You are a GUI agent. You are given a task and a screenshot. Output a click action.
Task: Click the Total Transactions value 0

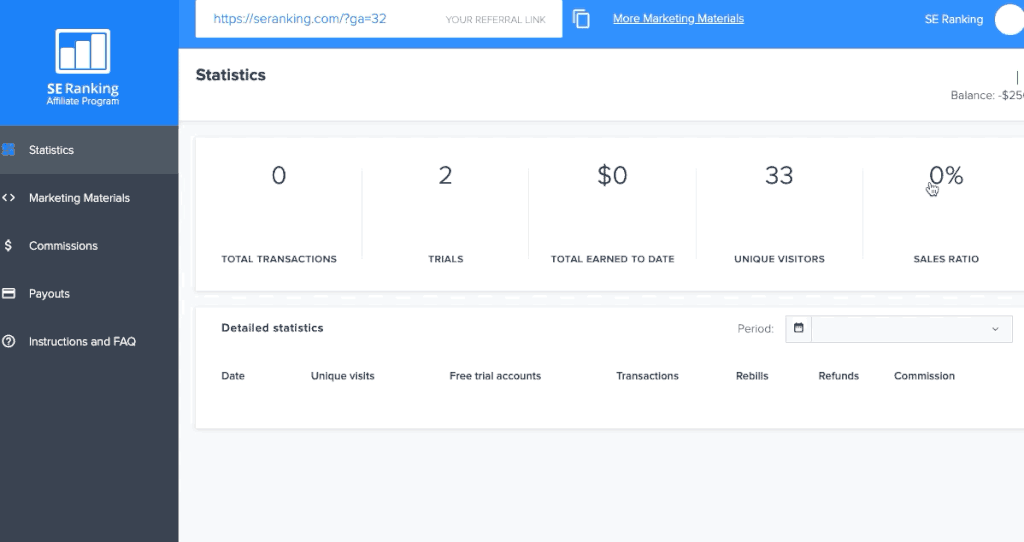click(x=279, y=175)
